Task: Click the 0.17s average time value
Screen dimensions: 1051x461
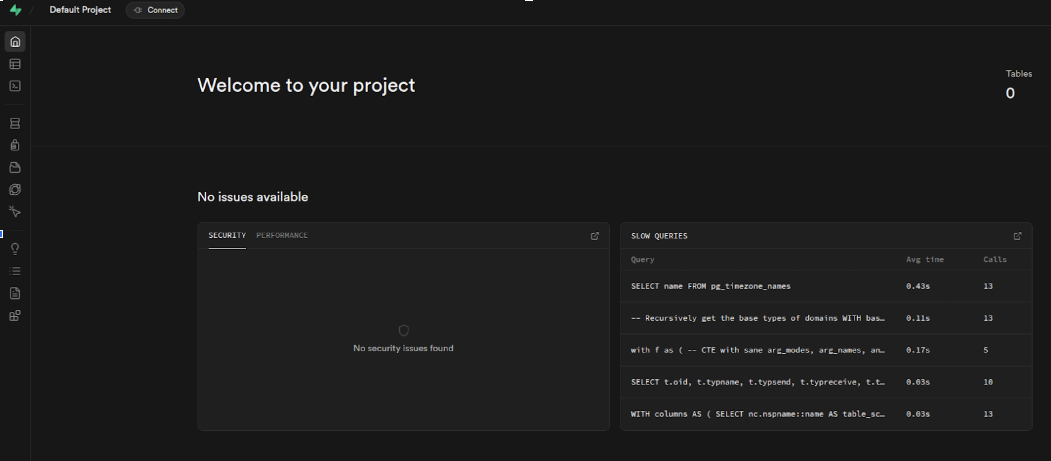Action: point(918,350)
